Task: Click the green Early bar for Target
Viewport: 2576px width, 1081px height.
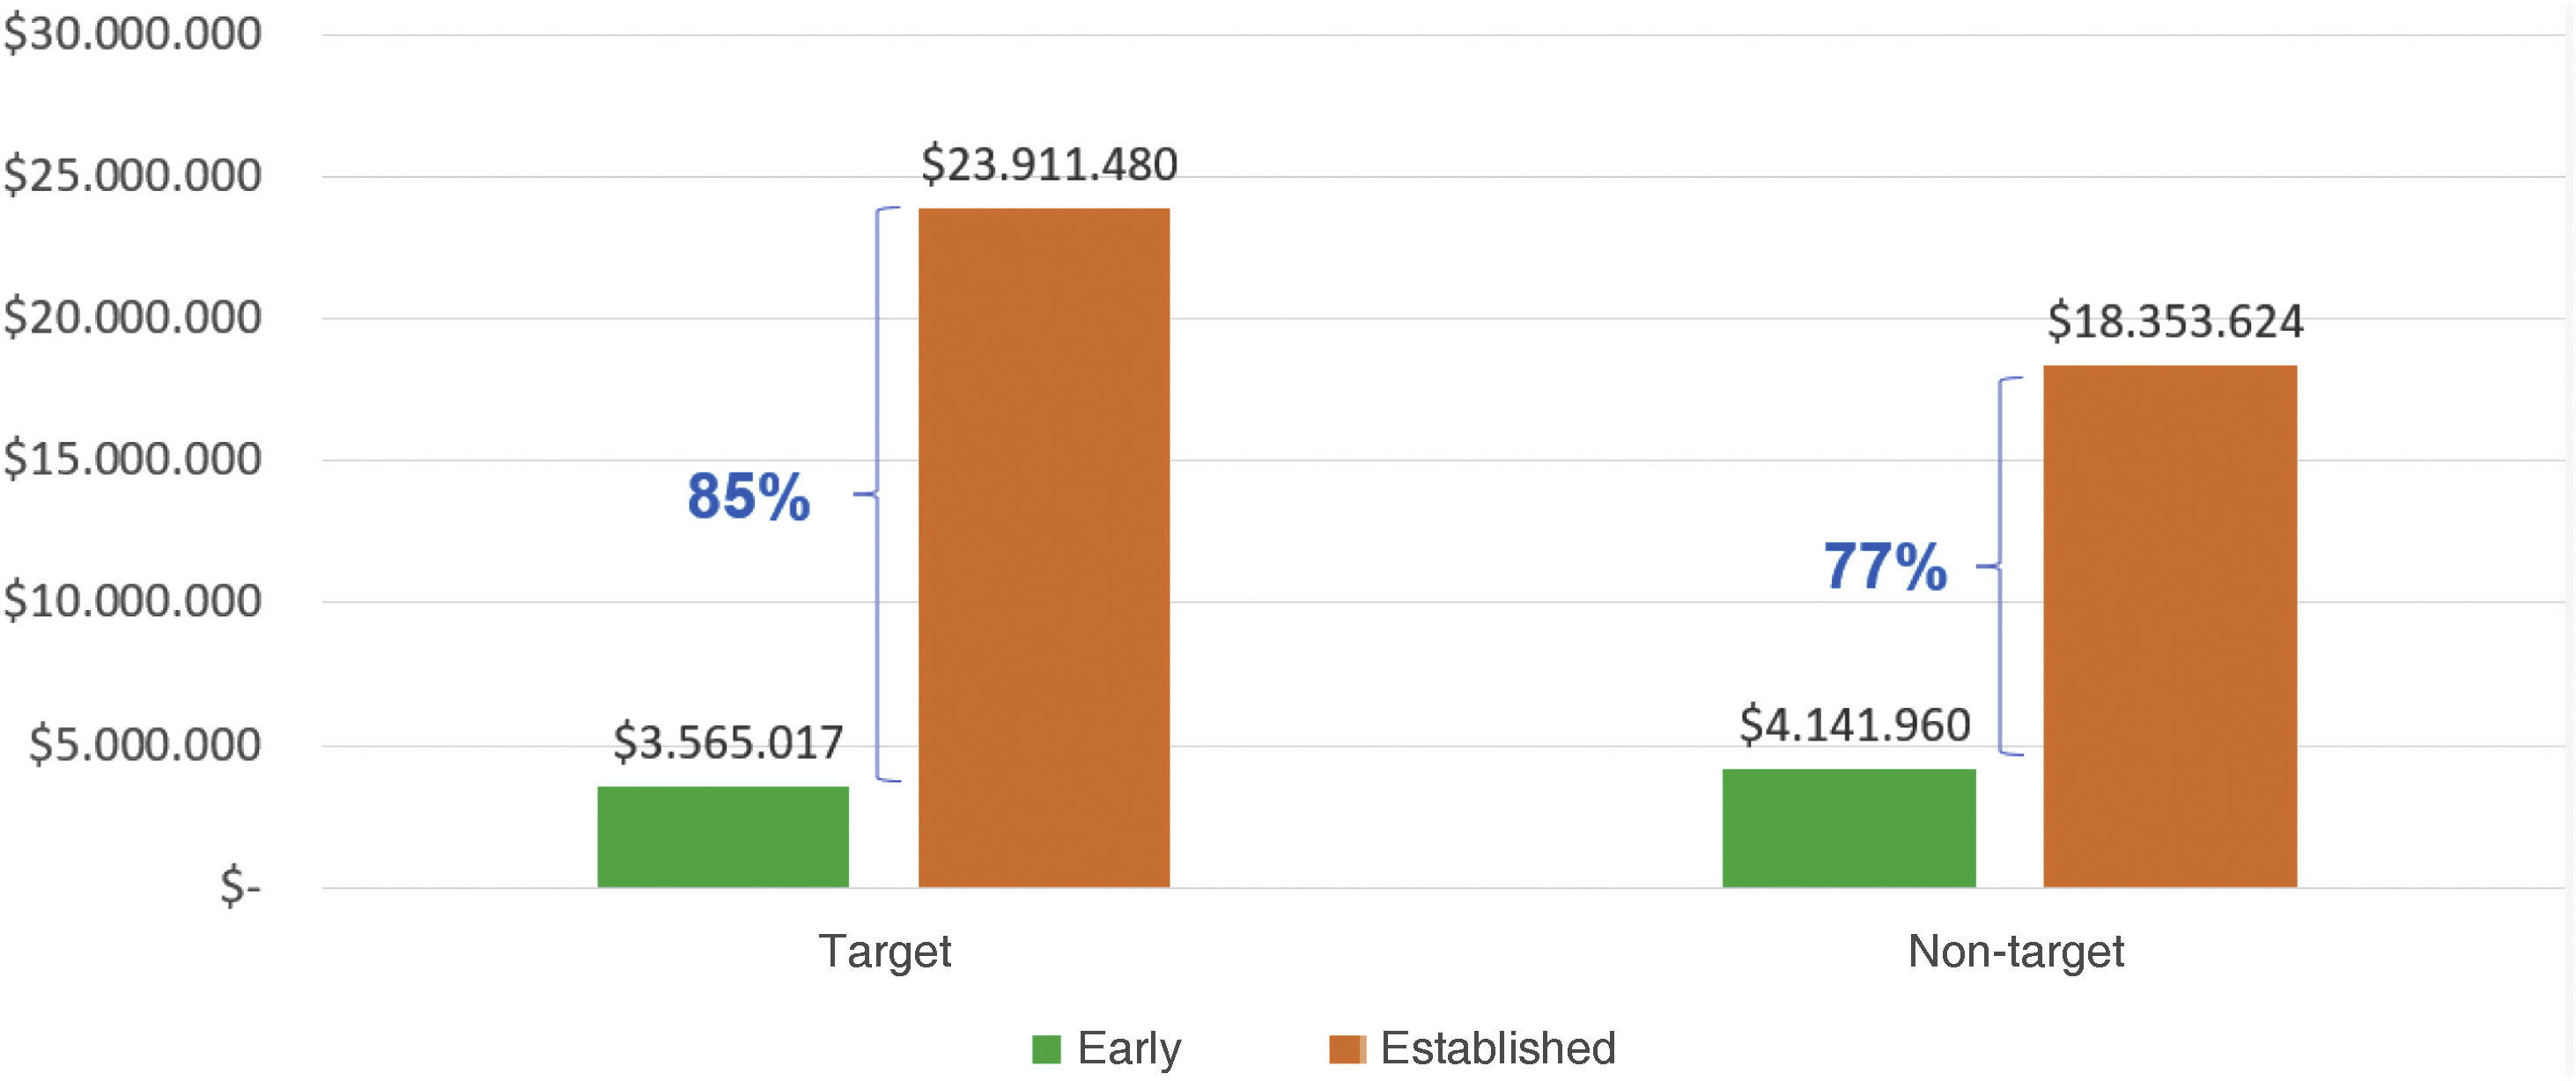Action: [x=723, y=837]
